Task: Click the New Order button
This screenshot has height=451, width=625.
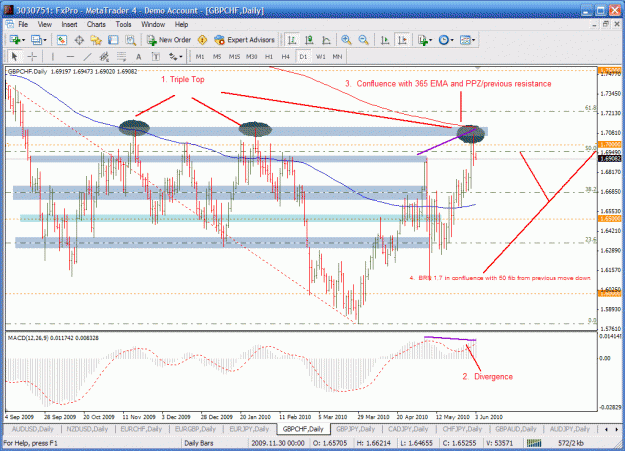Action: coord(169,40)
